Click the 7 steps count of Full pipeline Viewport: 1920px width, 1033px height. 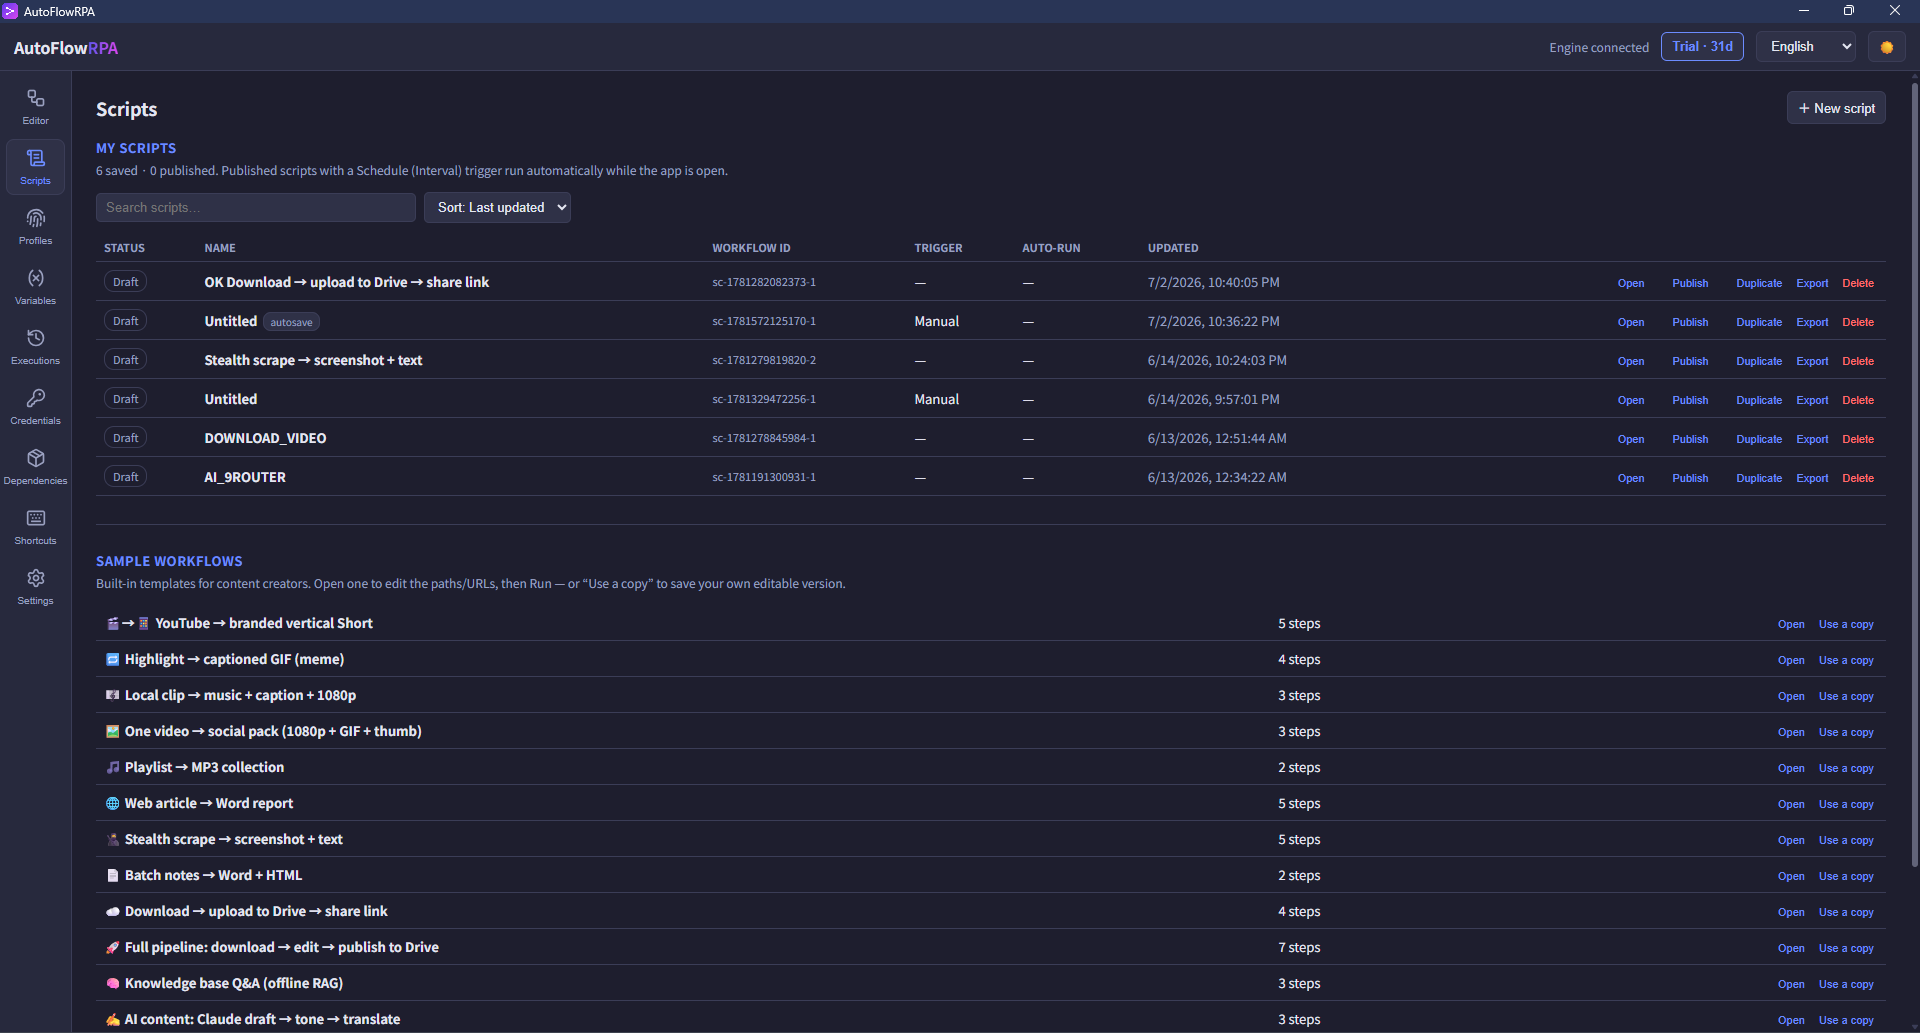[1299, 947]
